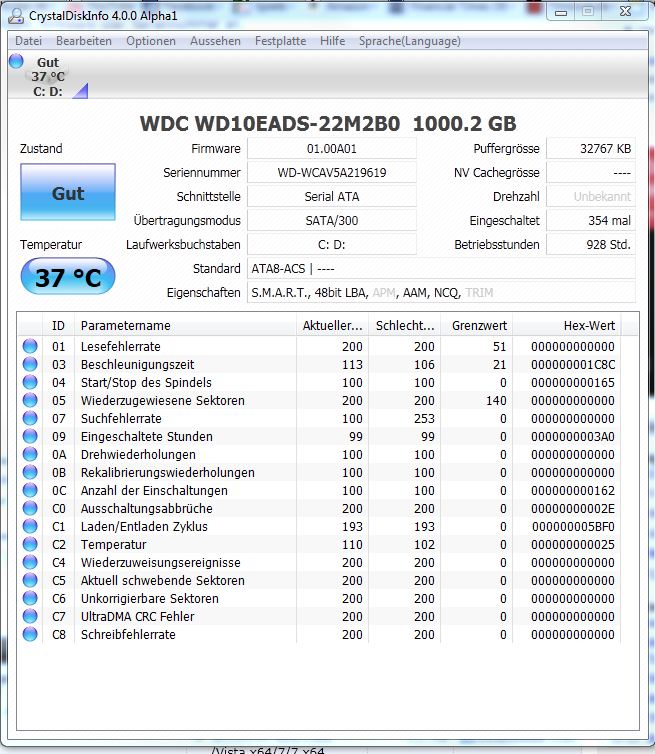Click the Hex-Wert column header
The image size is (655, 754).
point(567,326)
